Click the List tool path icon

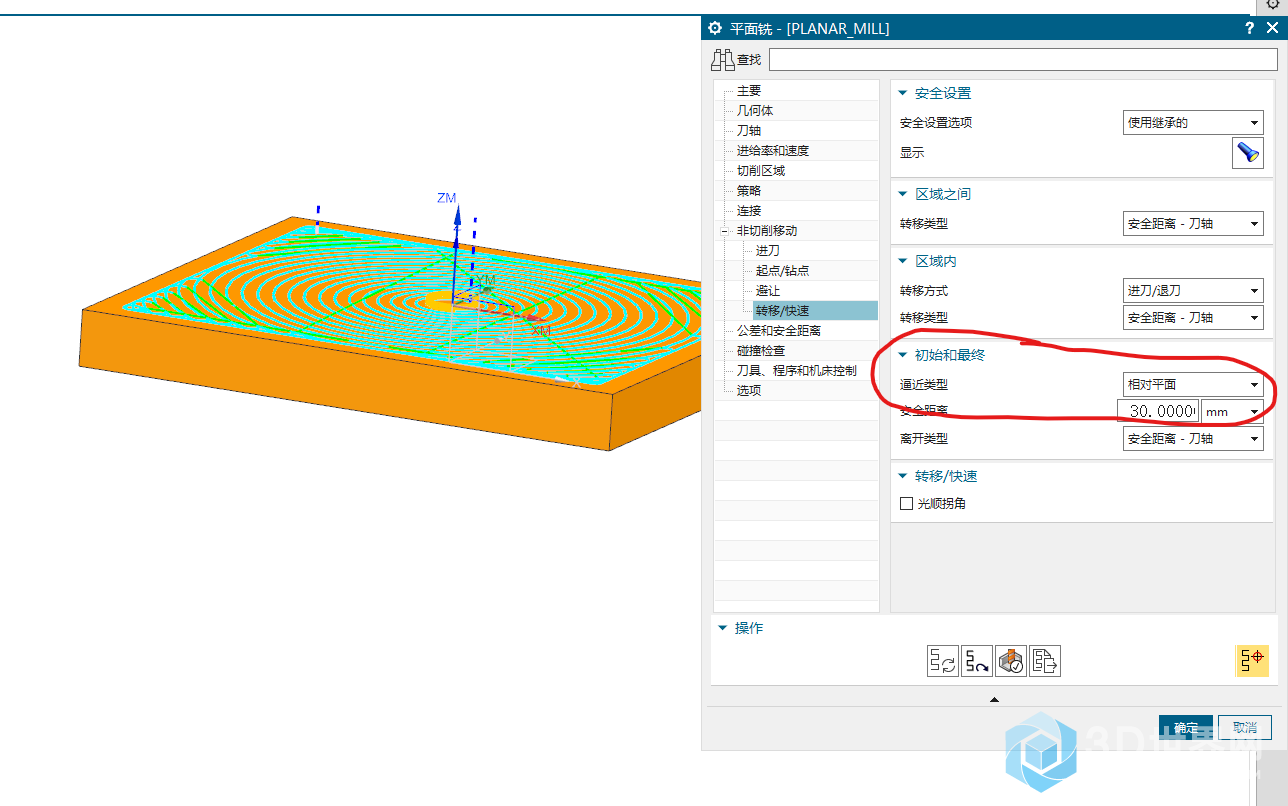(x=1045, y=661)
